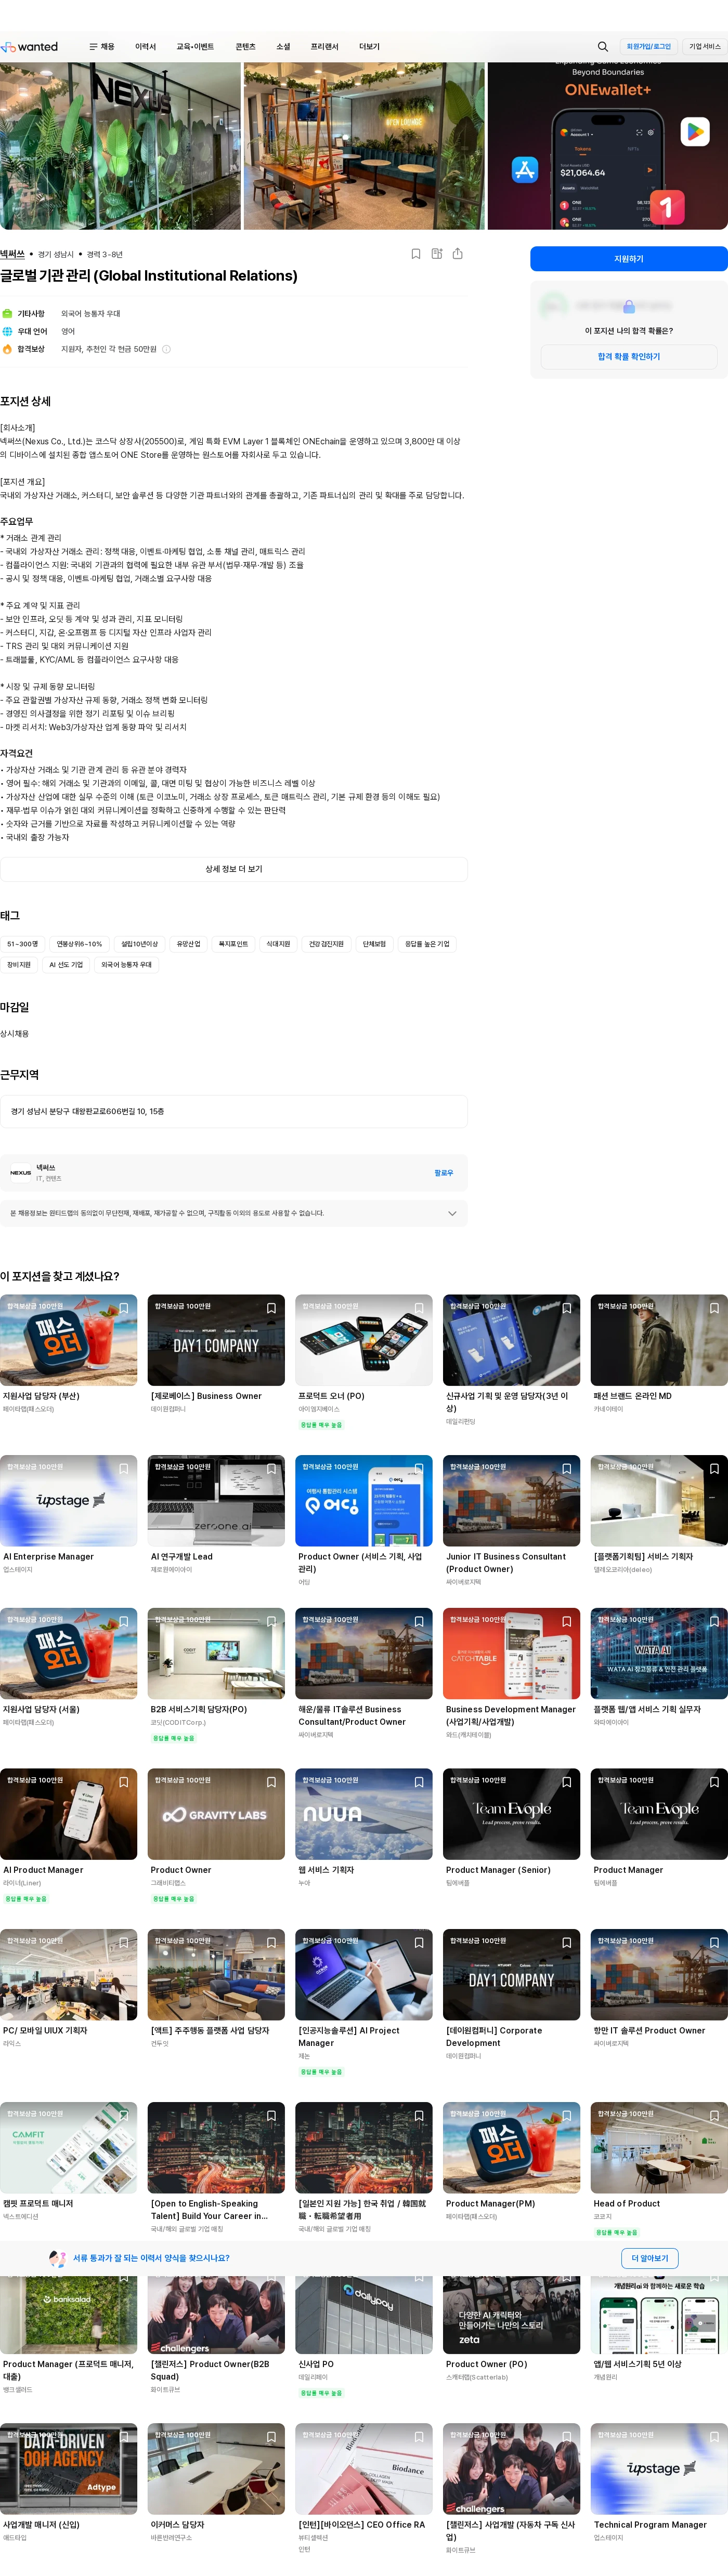Bookmark the 글로벌 기관 관리 job posting

pyautogui.click(x=416, y=254)
